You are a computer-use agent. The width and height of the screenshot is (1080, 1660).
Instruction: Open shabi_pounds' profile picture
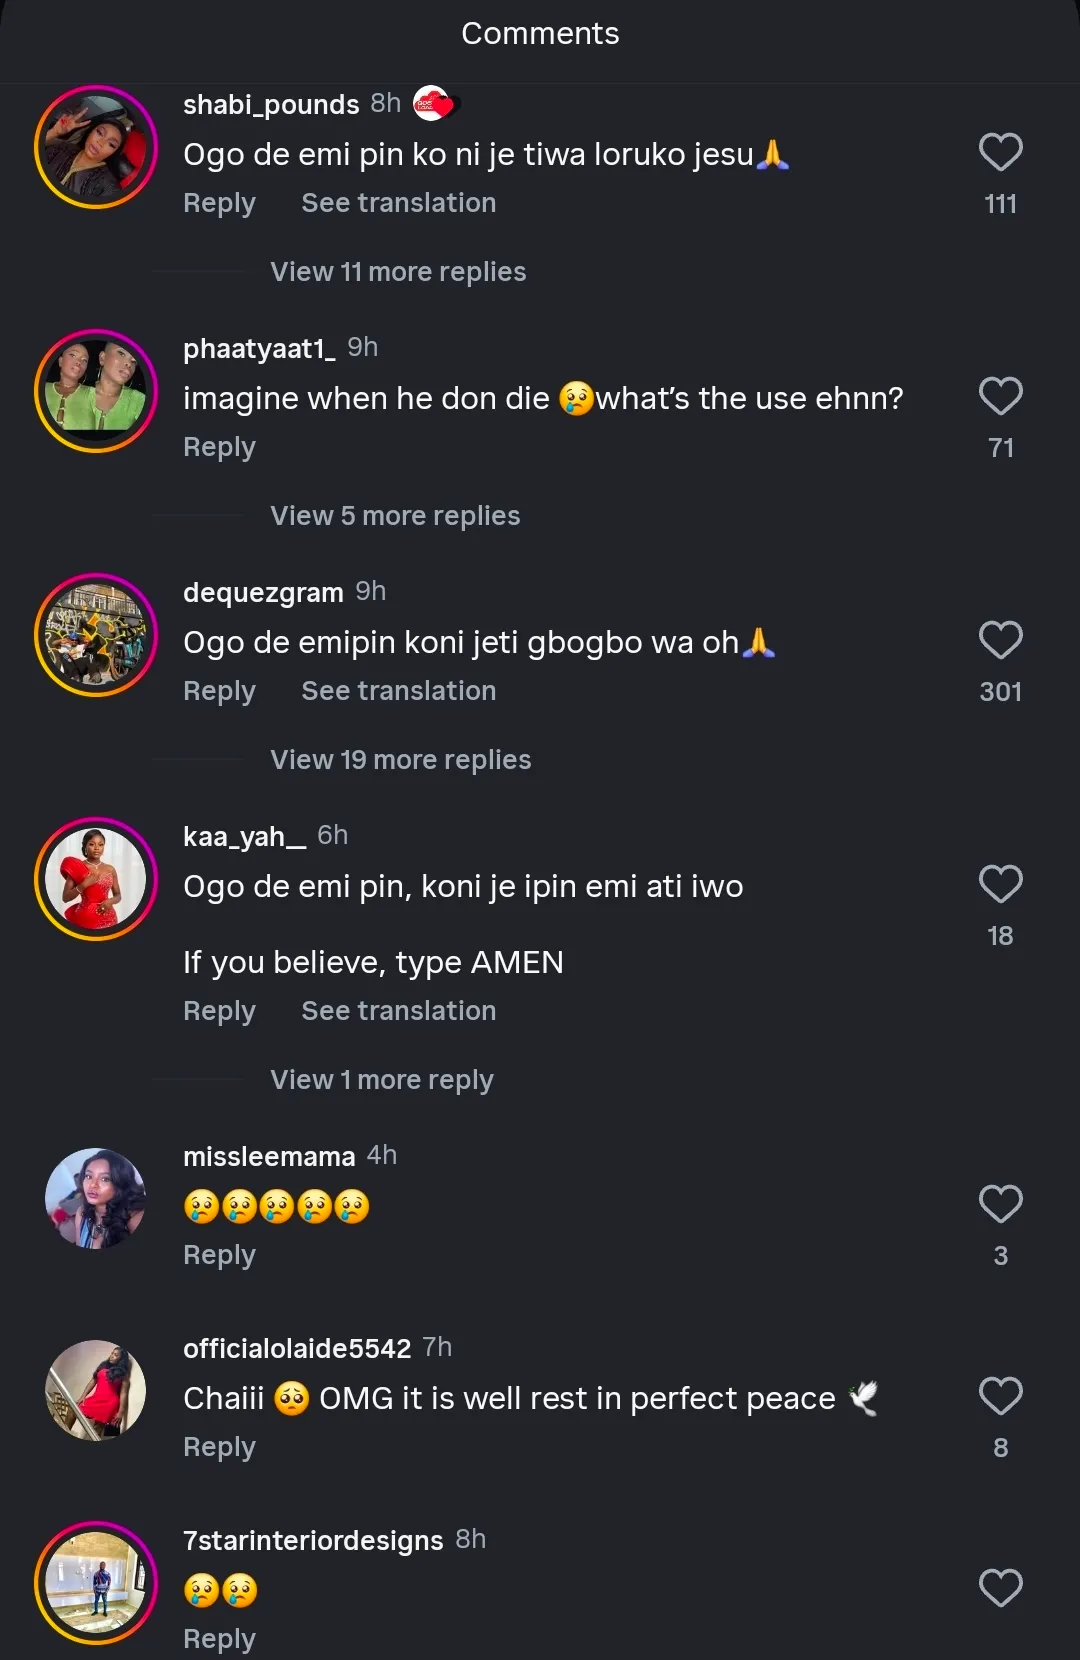(x=96, y=147)
